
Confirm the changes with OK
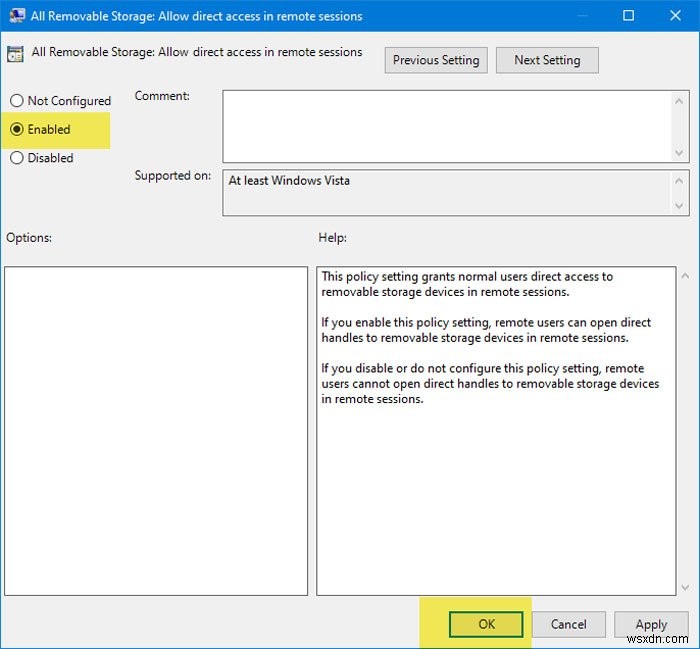click(486, 624)
